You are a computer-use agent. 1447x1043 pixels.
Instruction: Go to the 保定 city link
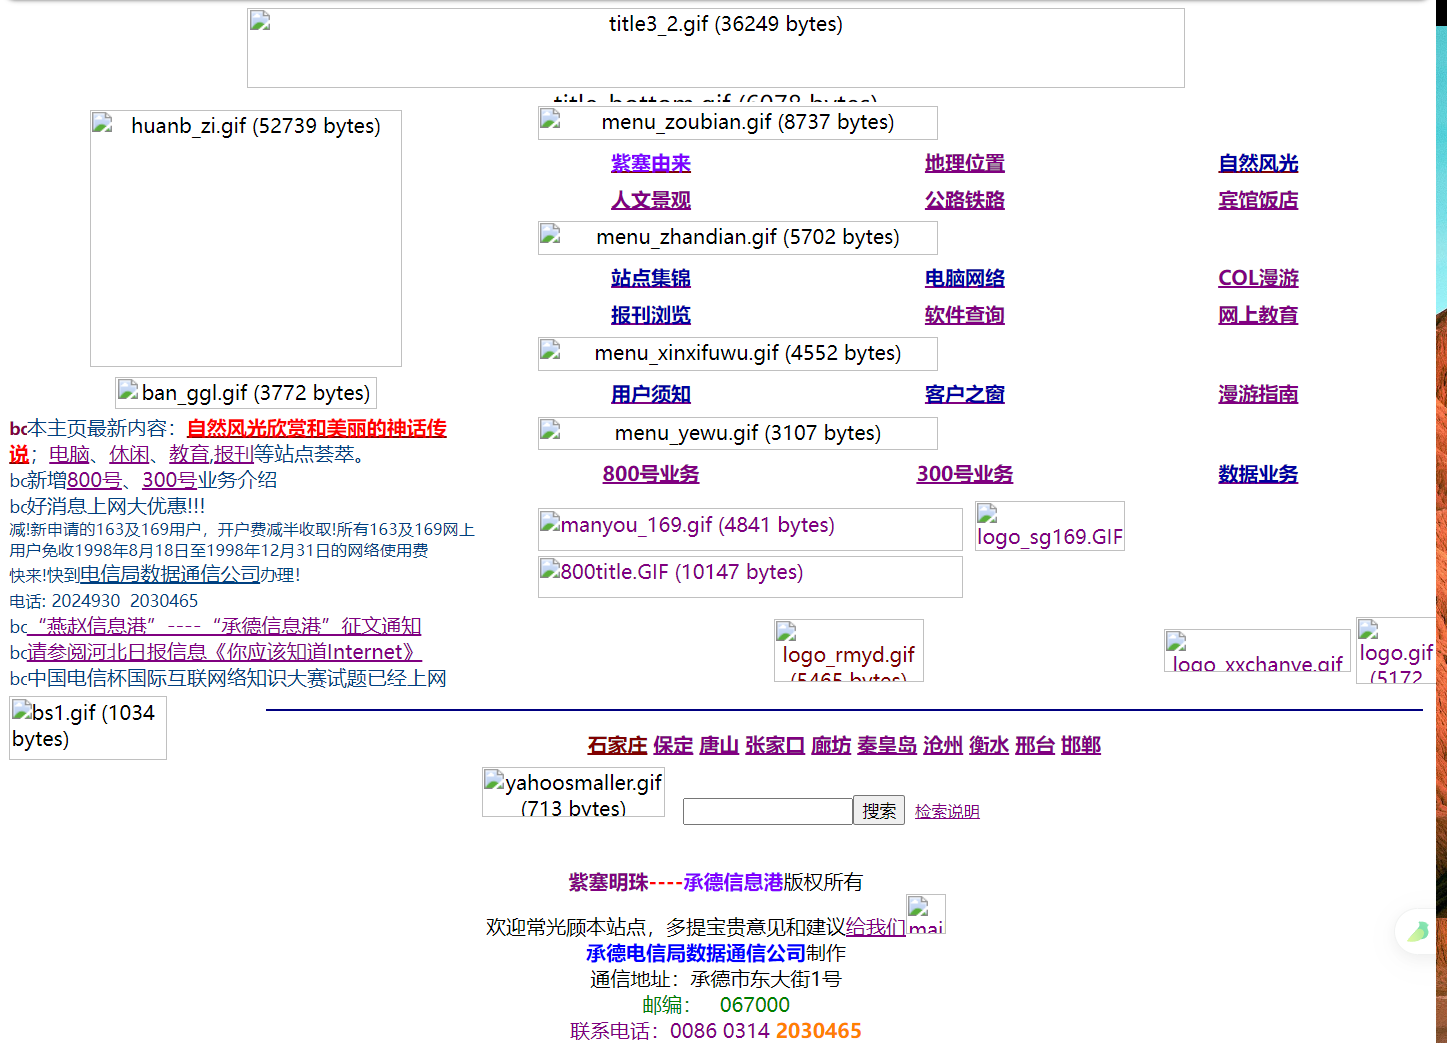click(x=673, y=745)
